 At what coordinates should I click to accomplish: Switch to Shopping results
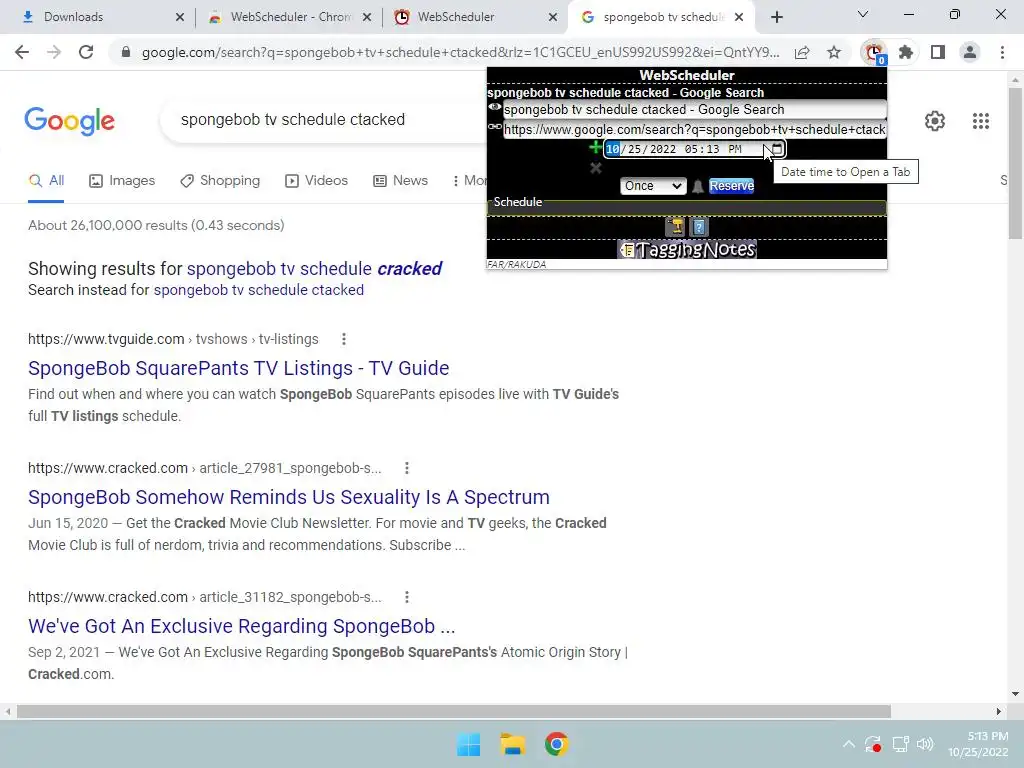click(220, 181)
